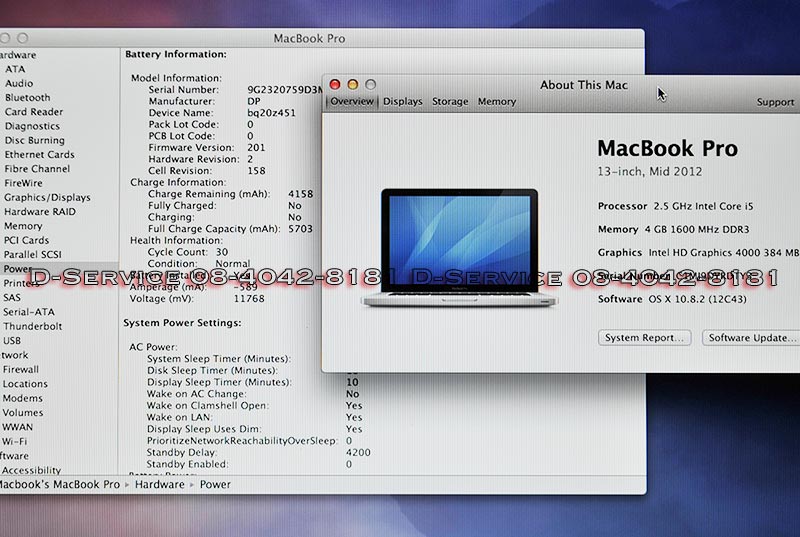The height and width of the screenshot is (537, 800).
Task: Select Serial-ATA in the sidebar
Action: (29, 312)
